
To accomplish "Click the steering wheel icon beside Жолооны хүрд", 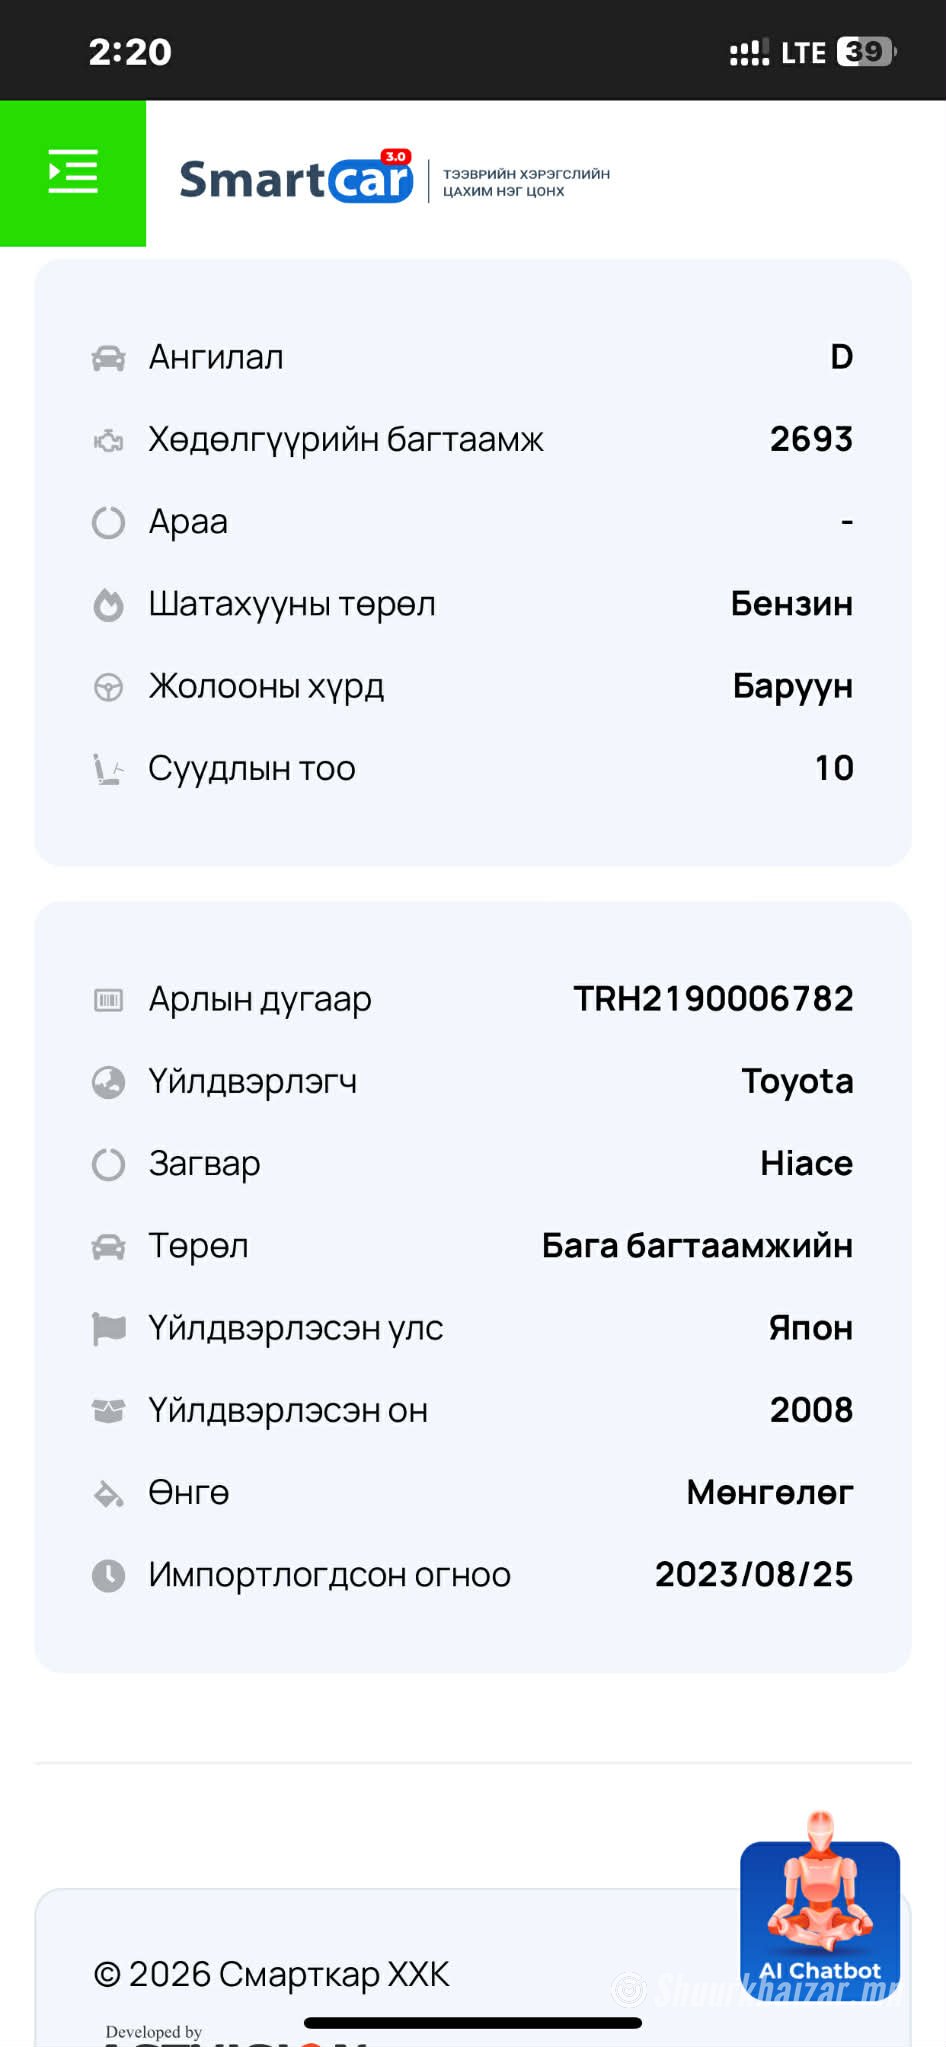I will point(108,687).
